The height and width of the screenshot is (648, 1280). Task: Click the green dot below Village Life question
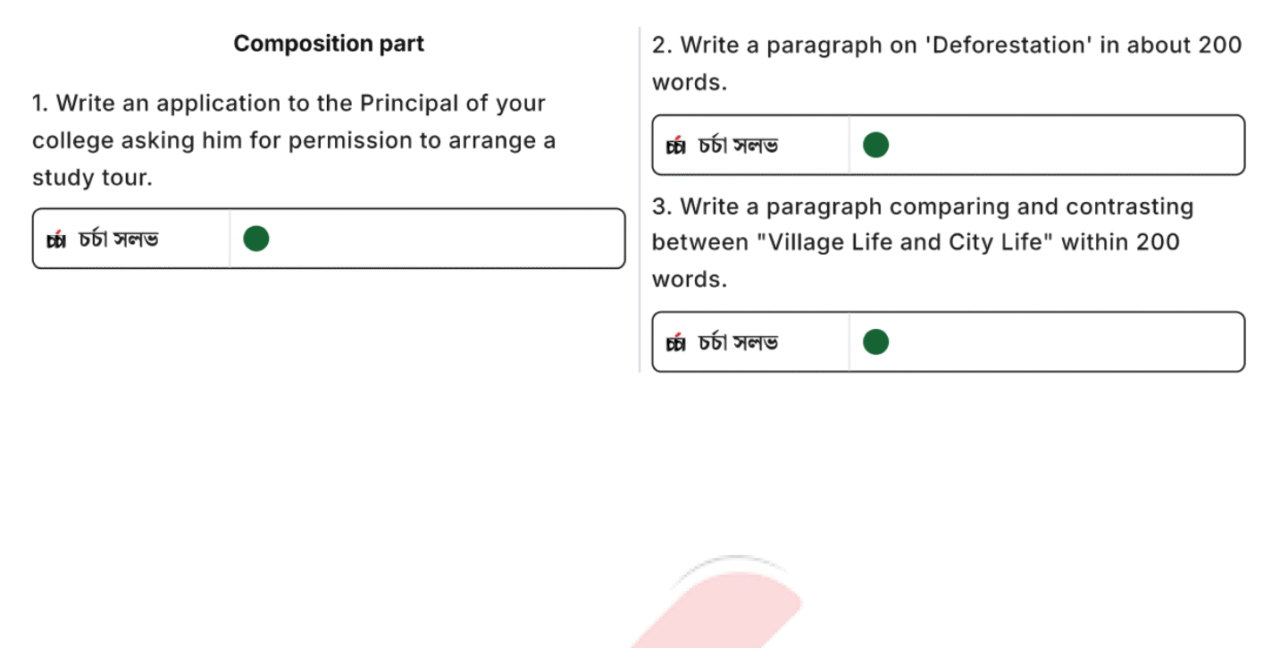pos(876,342)
